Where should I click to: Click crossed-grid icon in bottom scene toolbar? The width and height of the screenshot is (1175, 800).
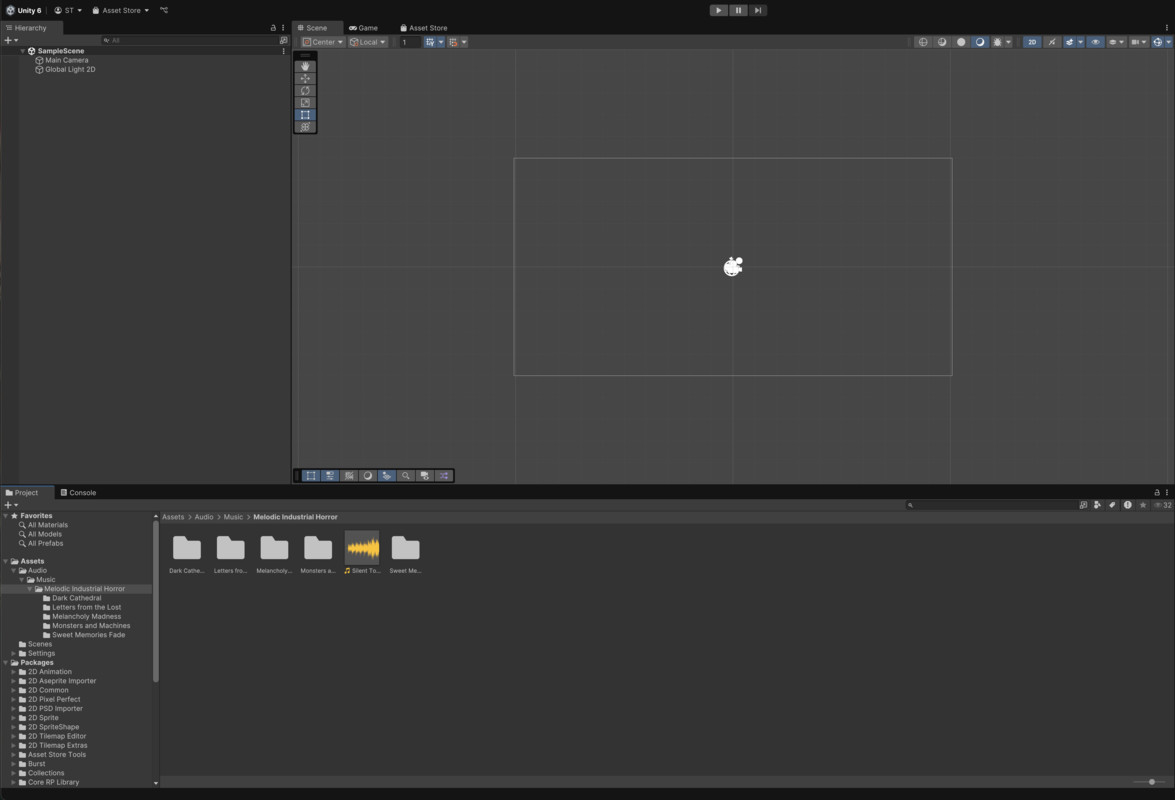(348, 476)
